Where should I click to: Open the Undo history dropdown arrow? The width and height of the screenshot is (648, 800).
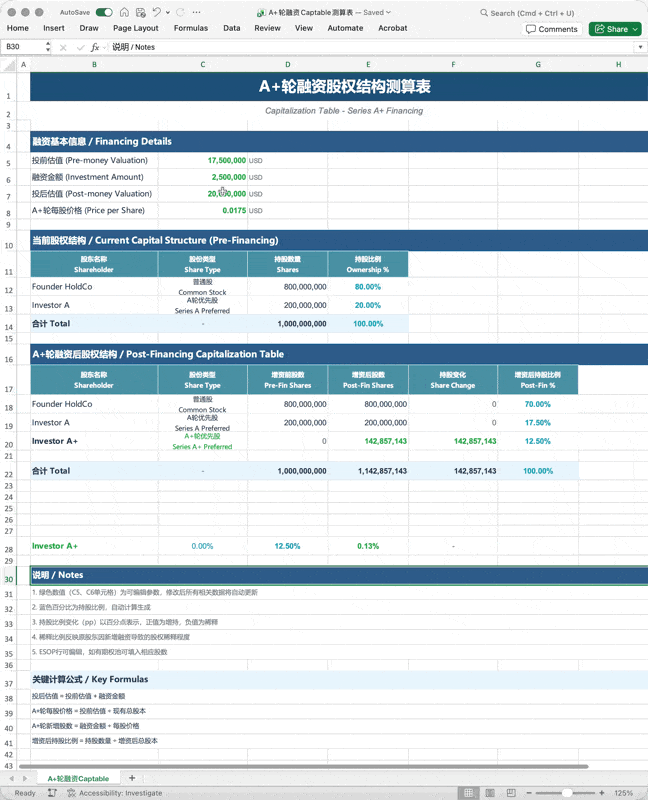point(168,12)
